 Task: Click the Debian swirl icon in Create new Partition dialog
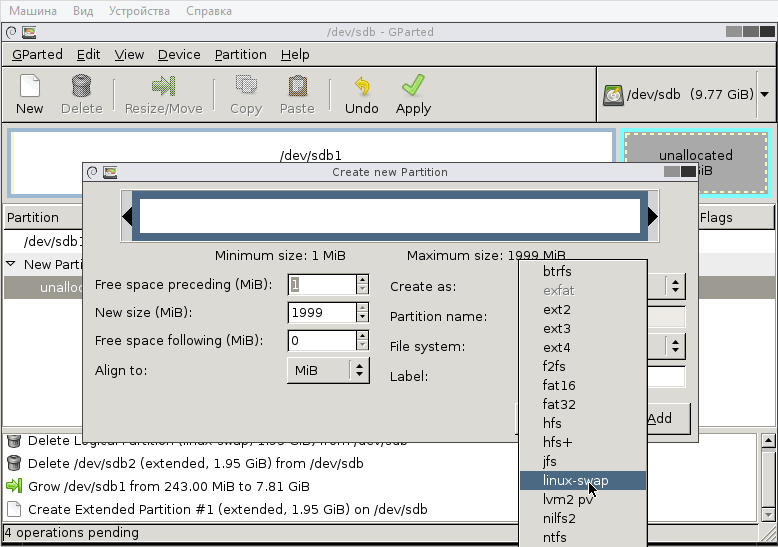pyautogui.click(x=92, y=172)
